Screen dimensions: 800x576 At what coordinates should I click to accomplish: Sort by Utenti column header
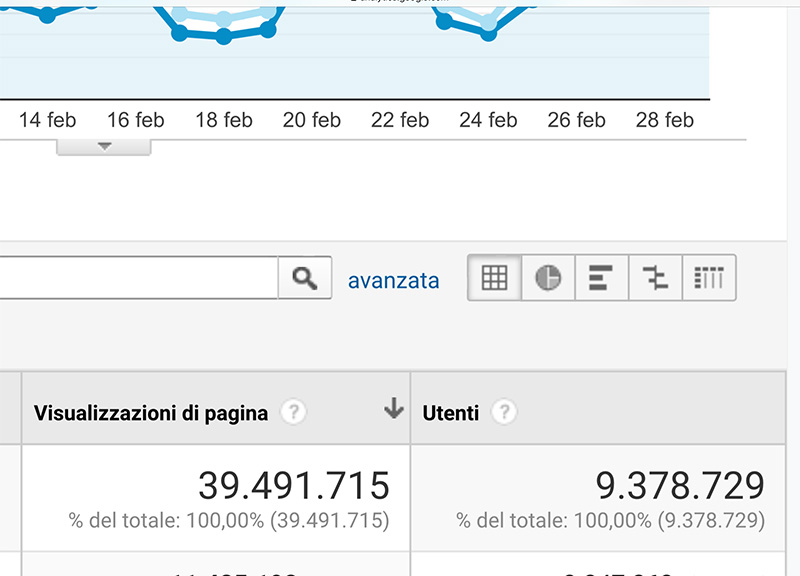(x=451, y=413)
